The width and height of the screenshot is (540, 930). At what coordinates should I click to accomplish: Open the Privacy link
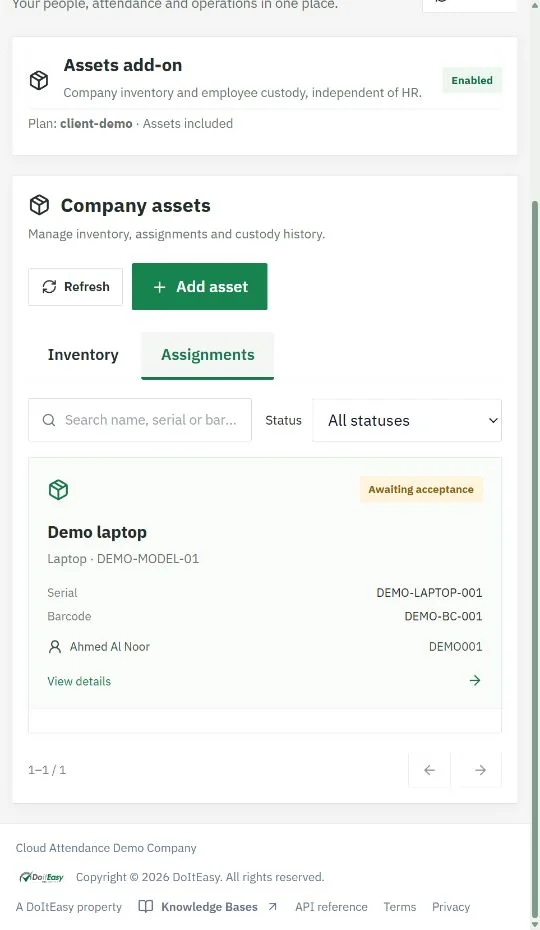point(450,906)
